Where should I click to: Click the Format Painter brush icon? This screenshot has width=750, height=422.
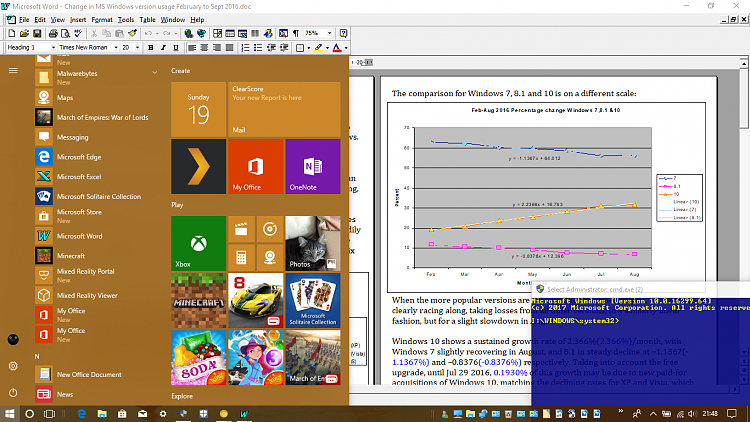pyautogui.click(x=132, y=33)
